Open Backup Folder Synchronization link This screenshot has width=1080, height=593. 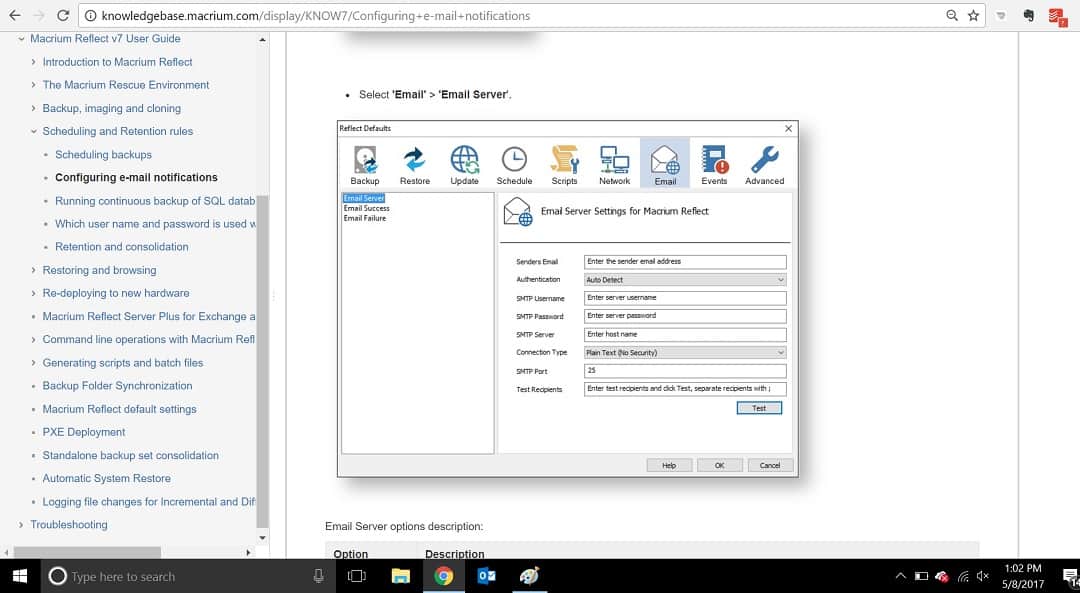[x=118, y=386]
